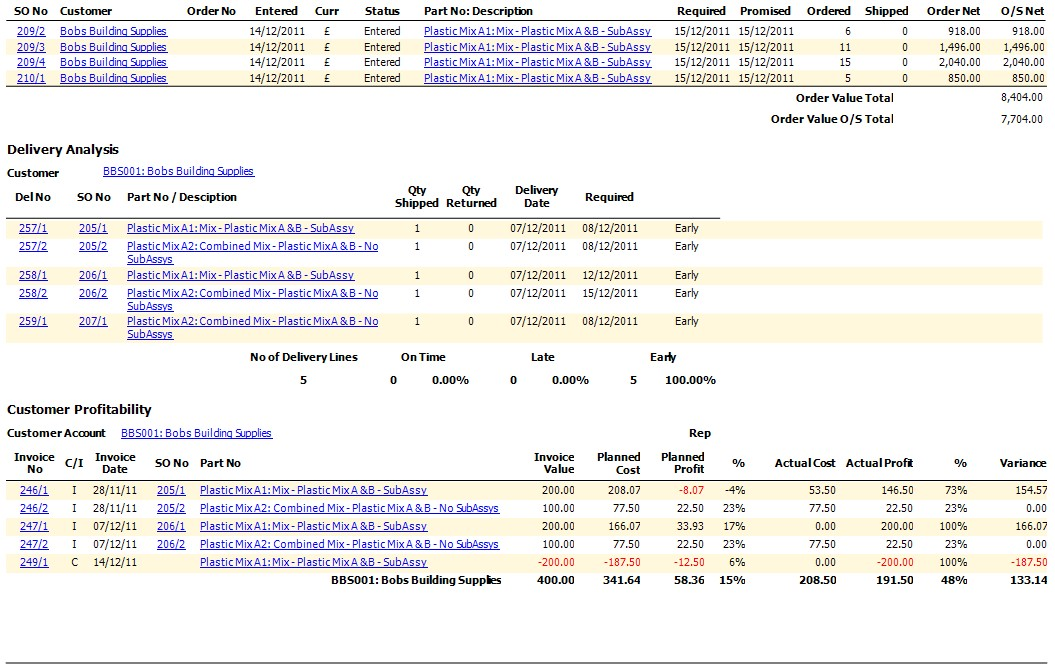Open delivery note 258/1
This screenshot has height=671, width=1055.
click(33, 275)
